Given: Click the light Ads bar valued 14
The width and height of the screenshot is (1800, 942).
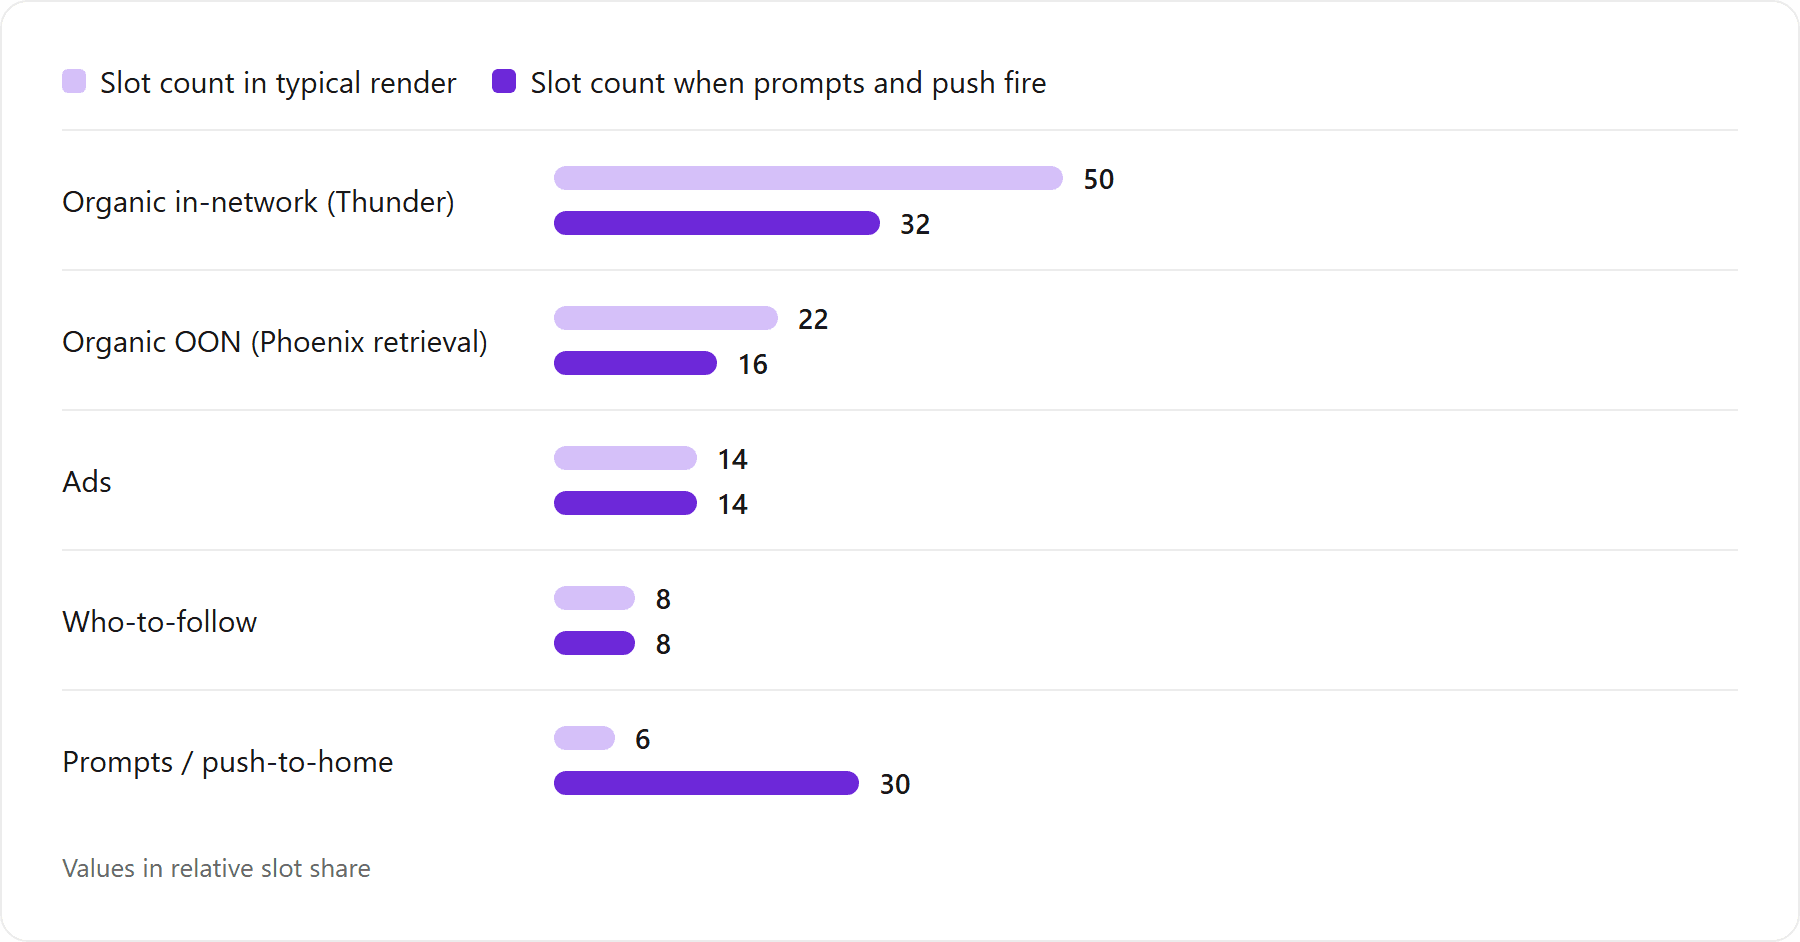Looking at the screenshot, I should (625, 458).
